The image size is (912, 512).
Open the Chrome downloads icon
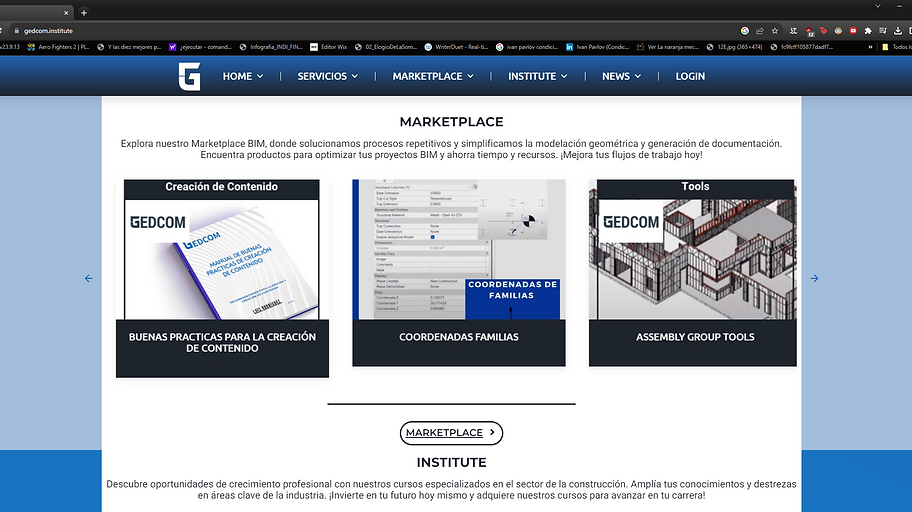pyautogui.click(x=898, y=31)
